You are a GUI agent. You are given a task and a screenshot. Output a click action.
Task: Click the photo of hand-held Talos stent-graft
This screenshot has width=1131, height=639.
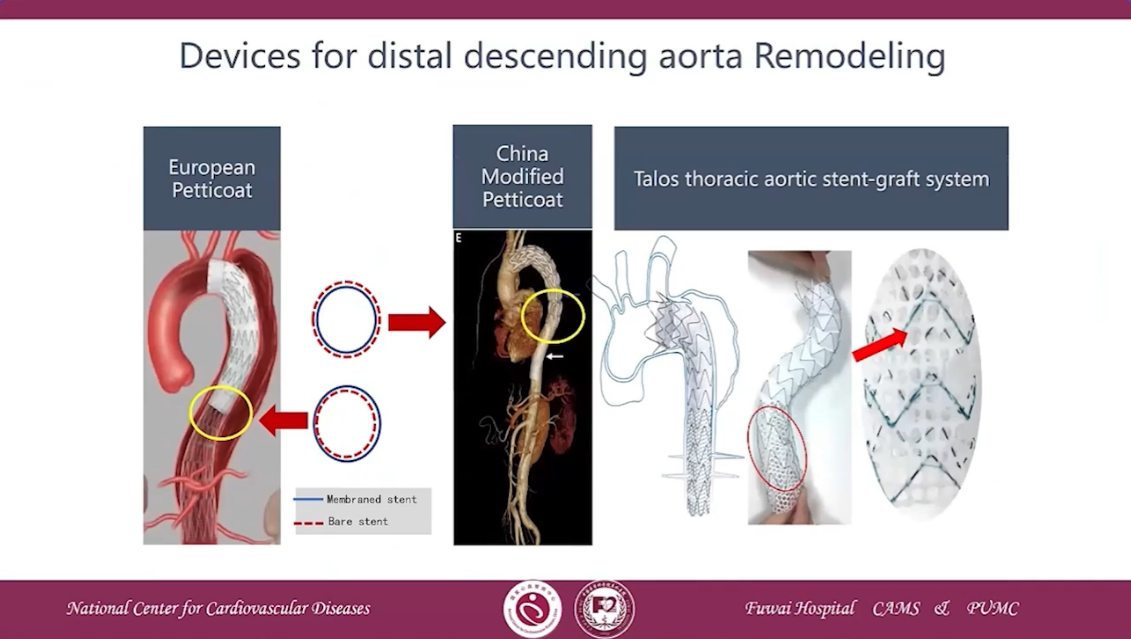tap(799, 387)
